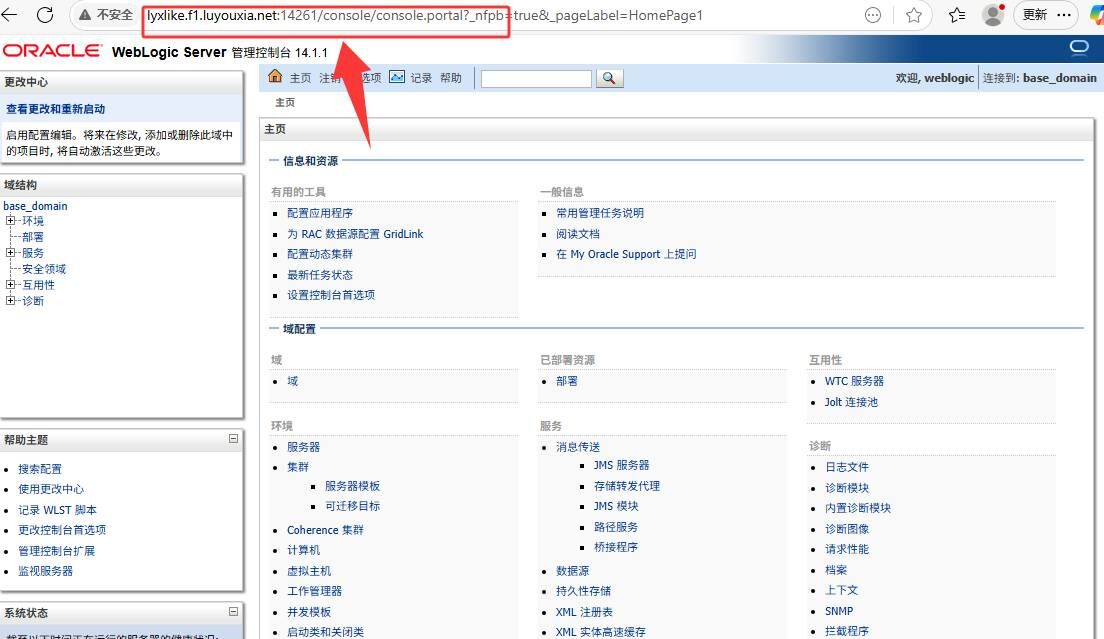Open 部署 link under 已部署资源

point(567,381)
